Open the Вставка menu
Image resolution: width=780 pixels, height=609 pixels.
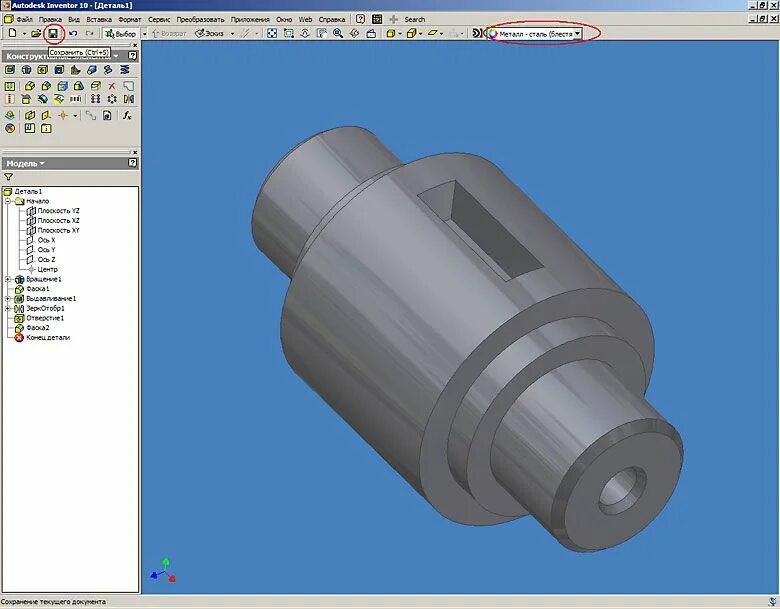point(98,19)
